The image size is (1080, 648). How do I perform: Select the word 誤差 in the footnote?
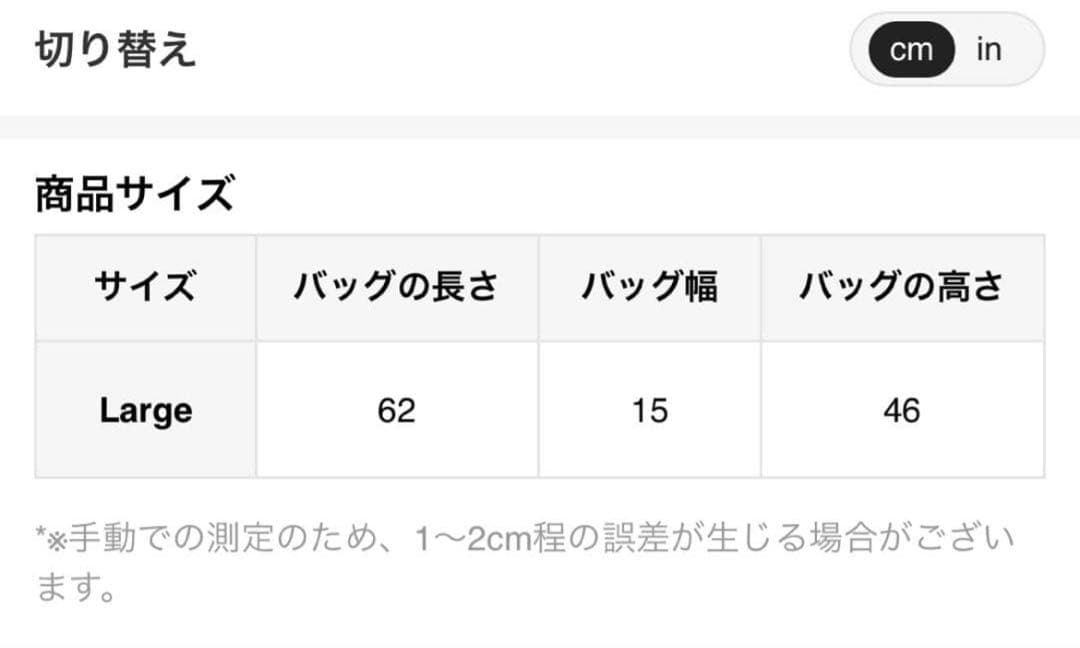tap(637, 539)
